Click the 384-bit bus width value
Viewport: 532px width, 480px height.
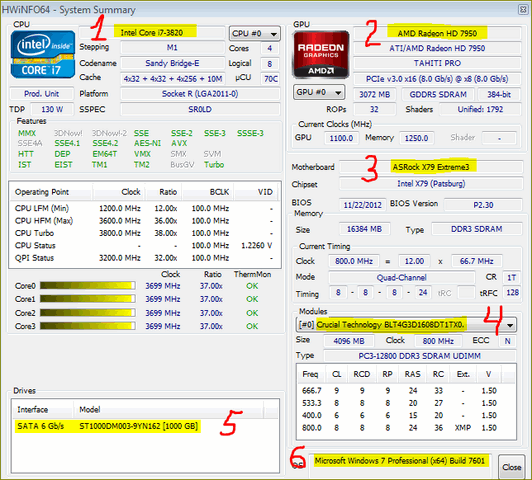point(499,94)
